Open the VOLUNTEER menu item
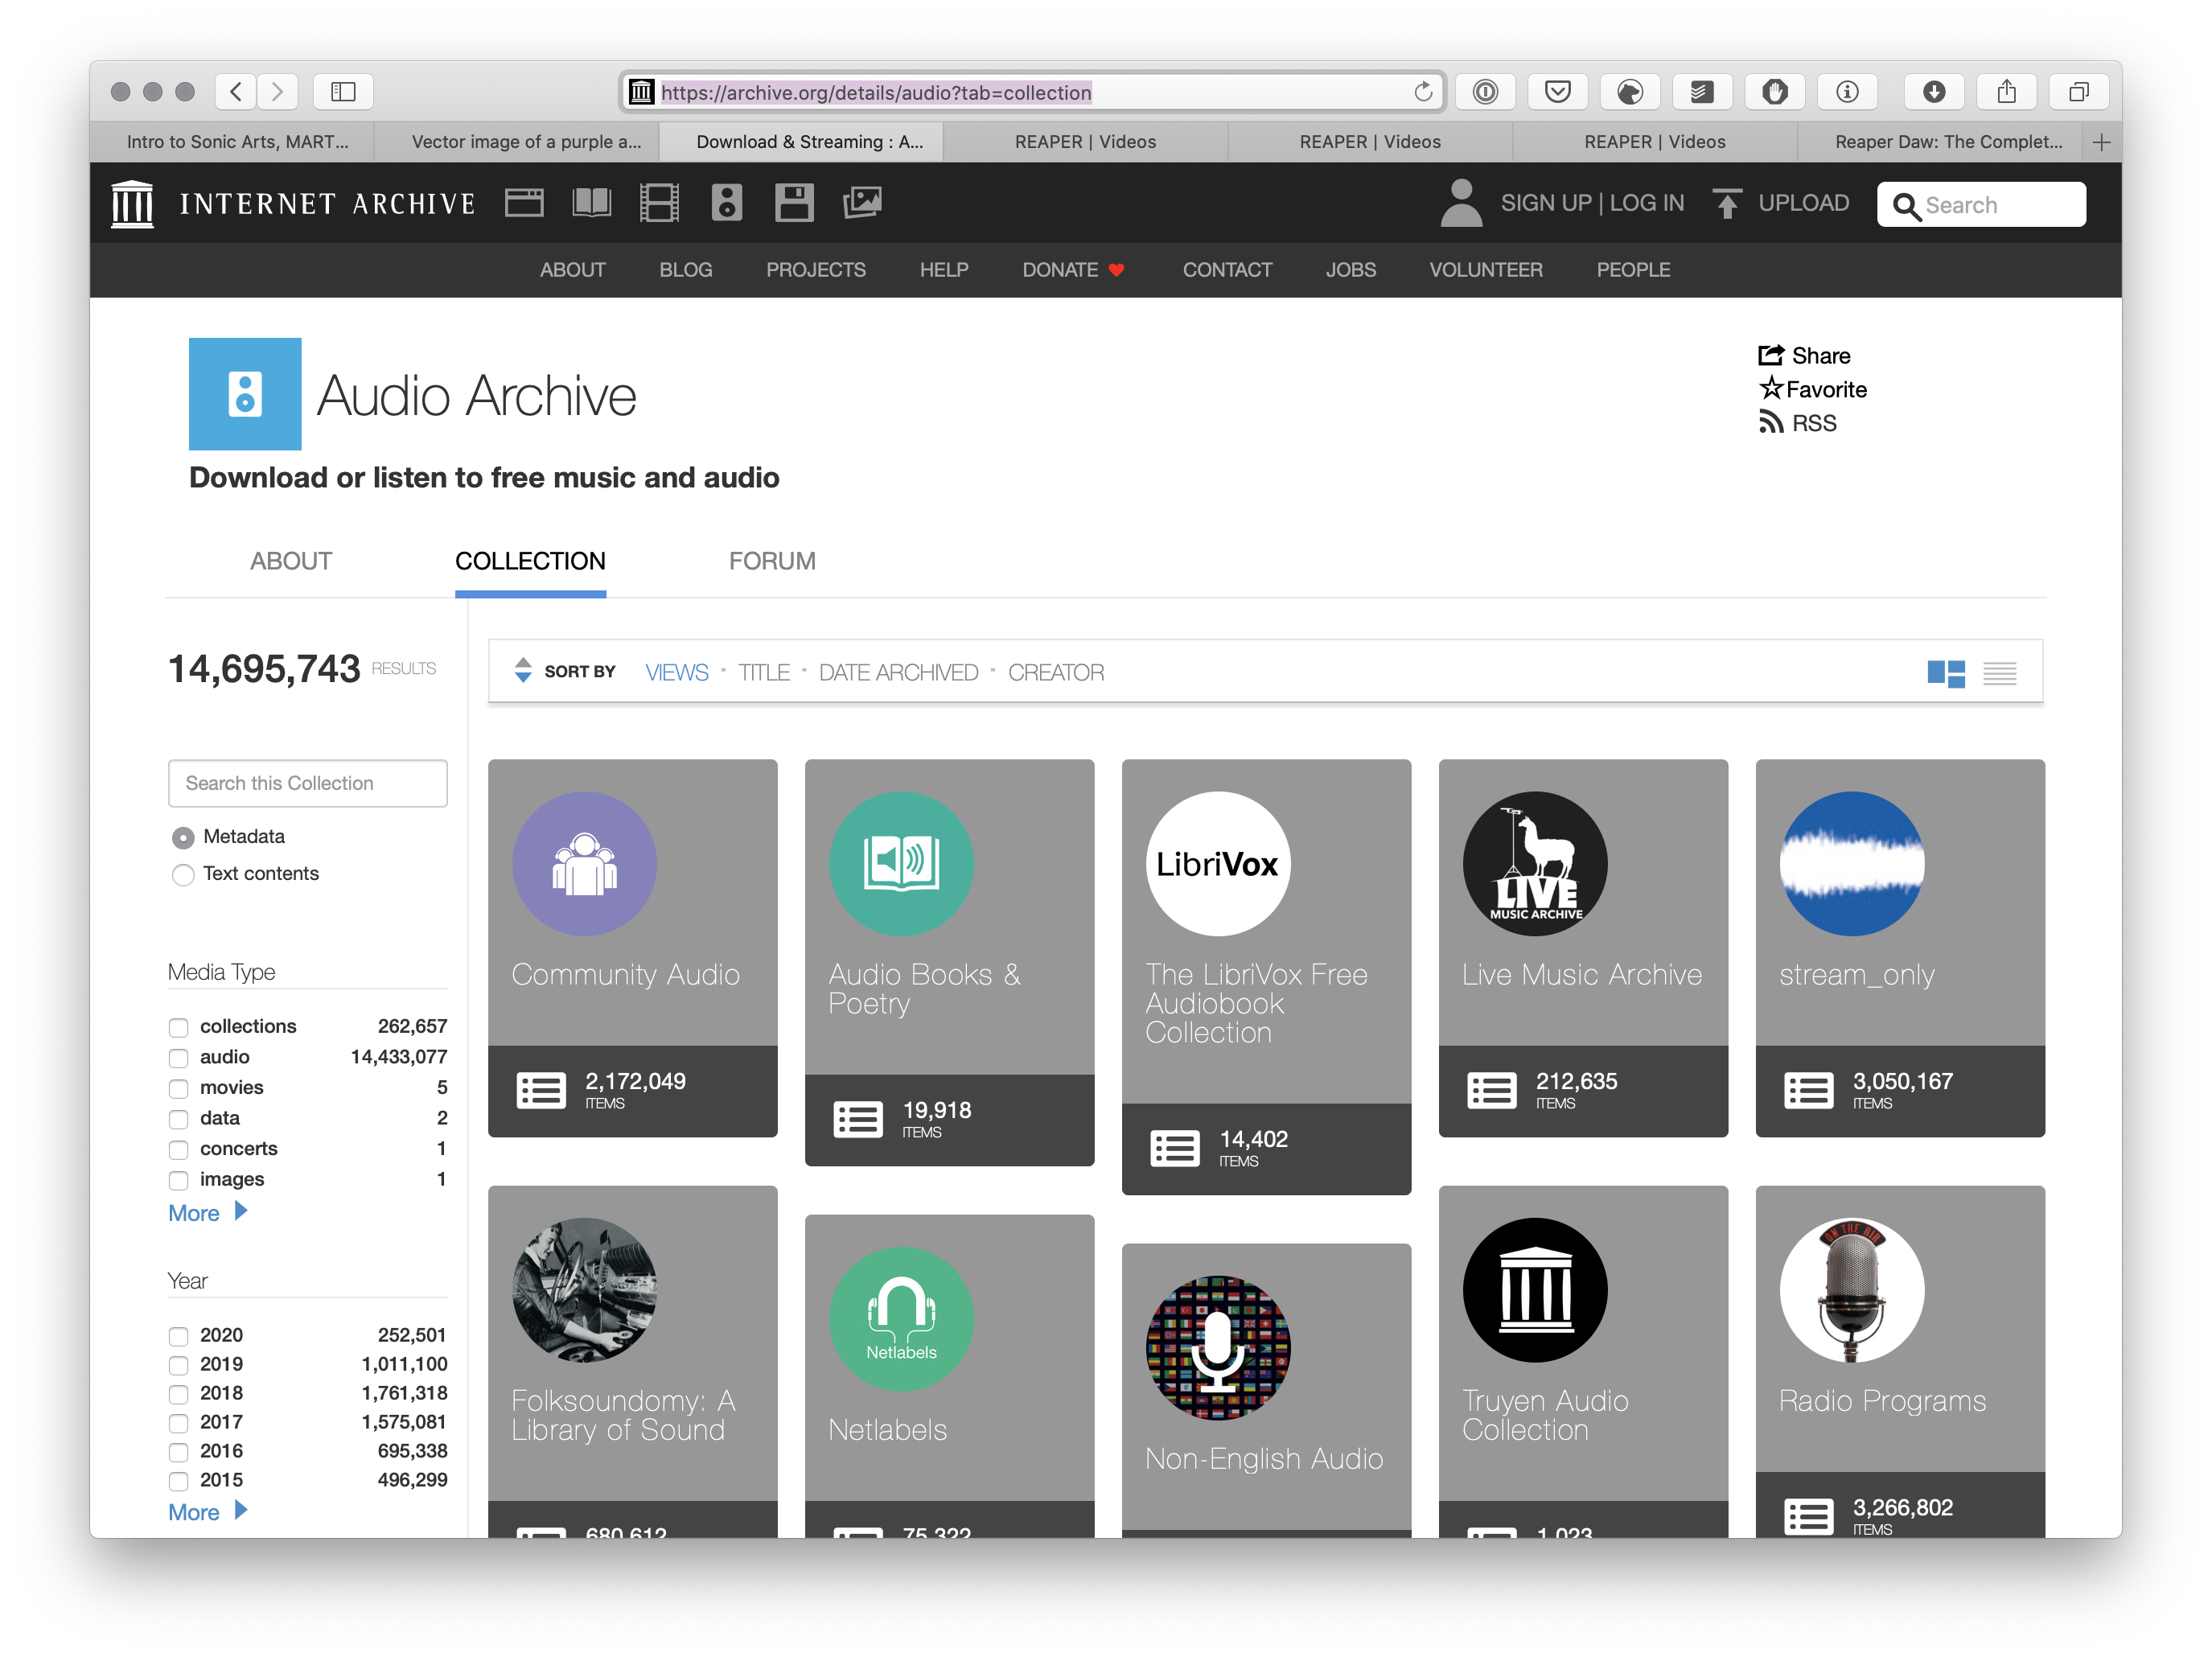 1486,270
